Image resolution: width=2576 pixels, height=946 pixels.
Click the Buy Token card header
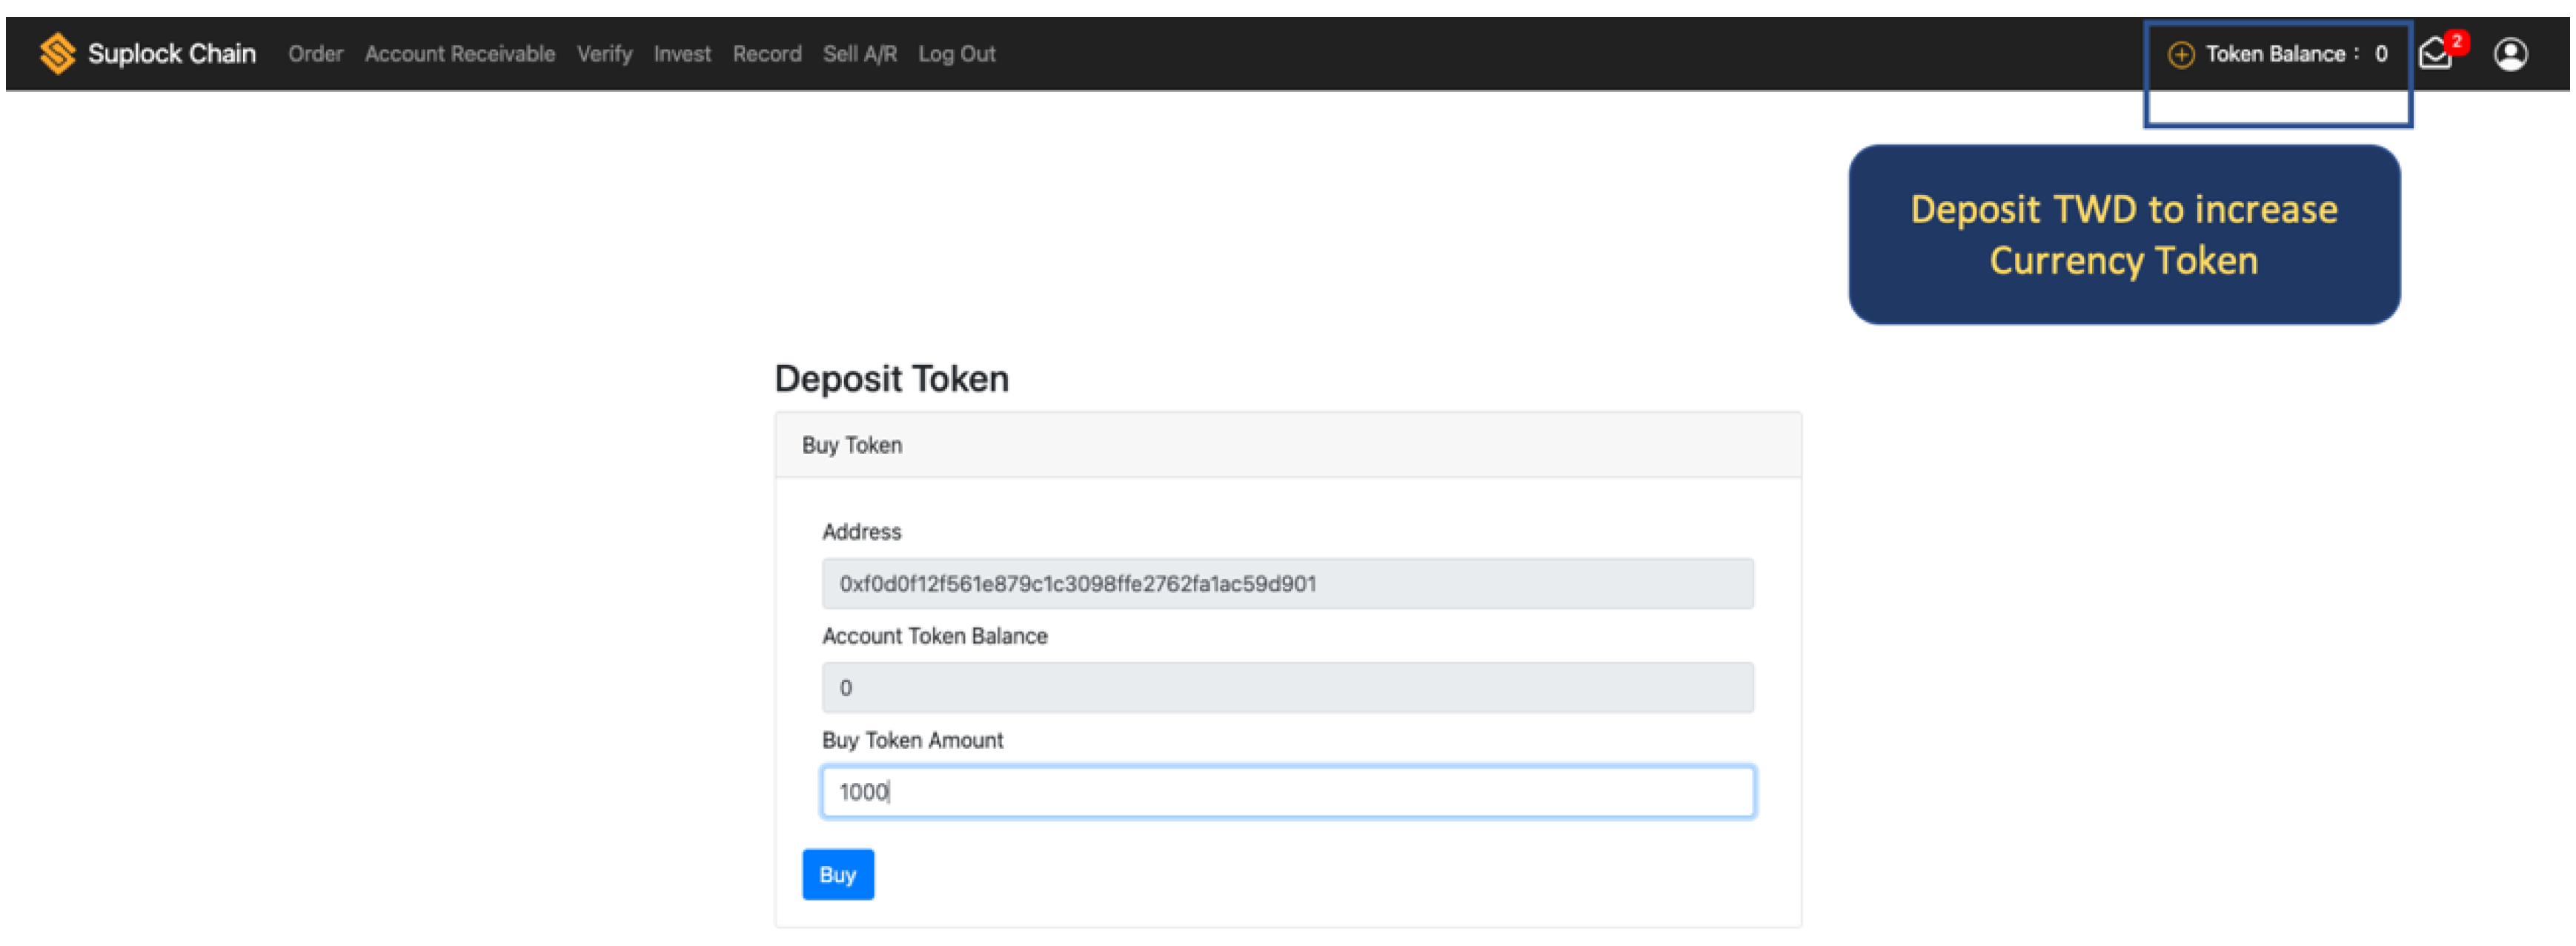click(1287, 445)
